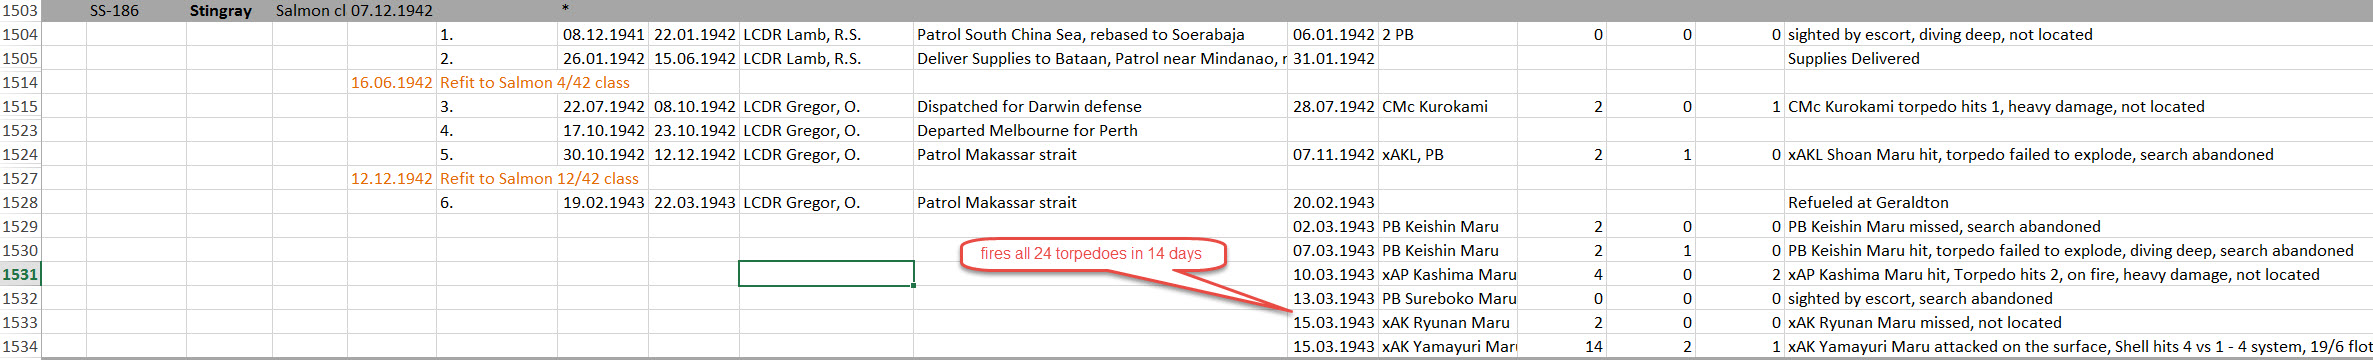This screenshot has width=2373, height=360.
Task: Select row header 1531
Action: pyautogui.click(x=20, y=274)
